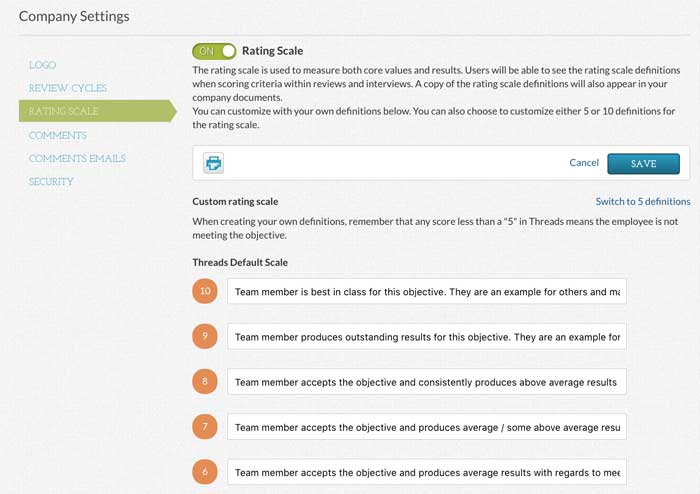Click the printer icon

(213, 163)
